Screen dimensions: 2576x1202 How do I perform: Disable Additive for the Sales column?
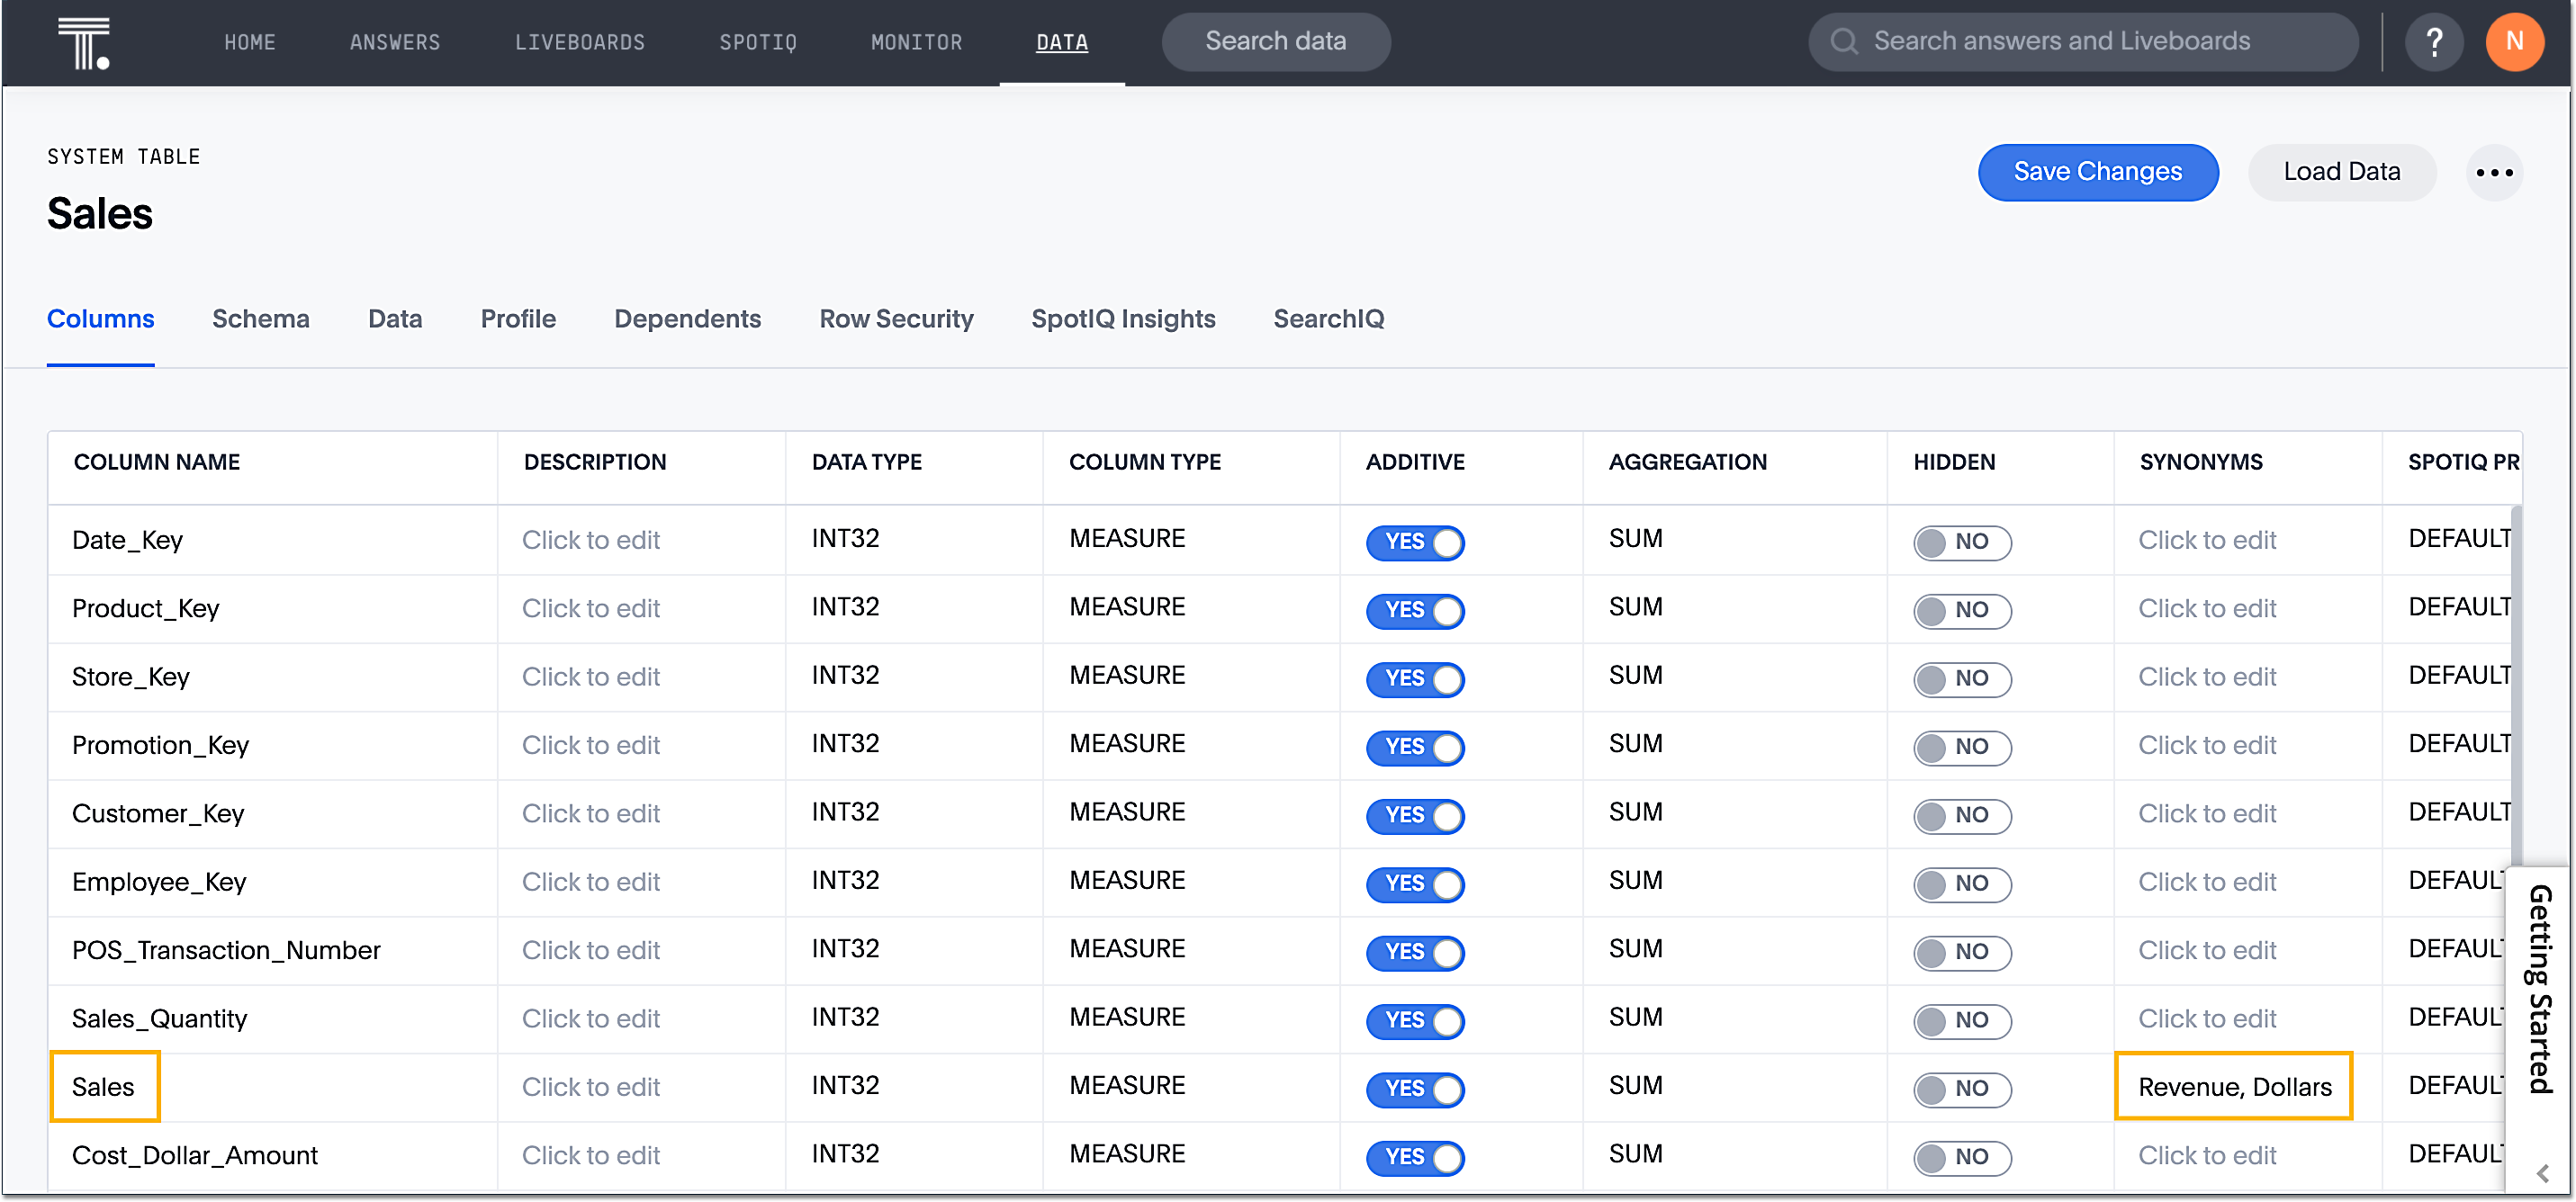(1414, 1089)
